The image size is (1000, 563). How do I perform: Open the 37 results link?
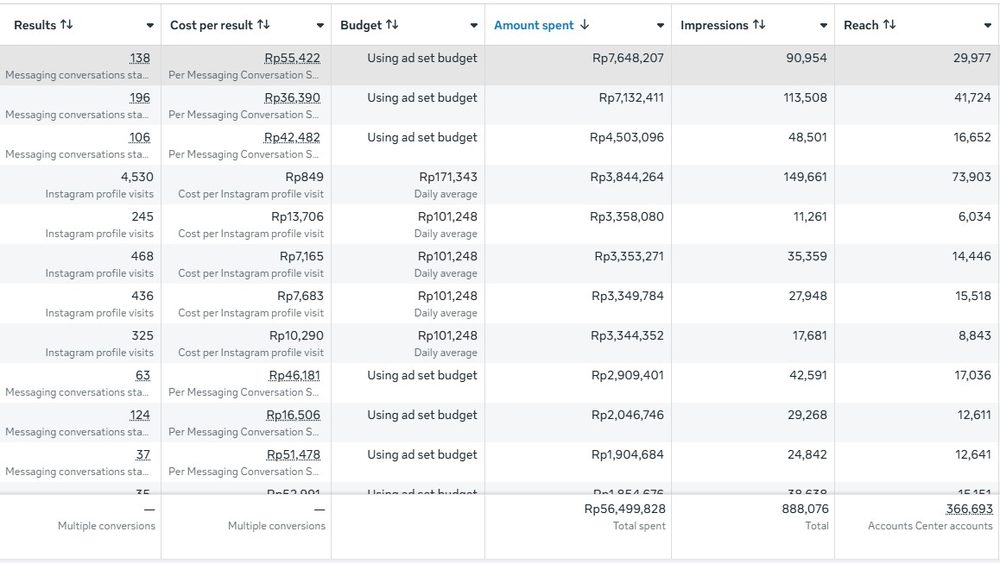pos(143,454)
